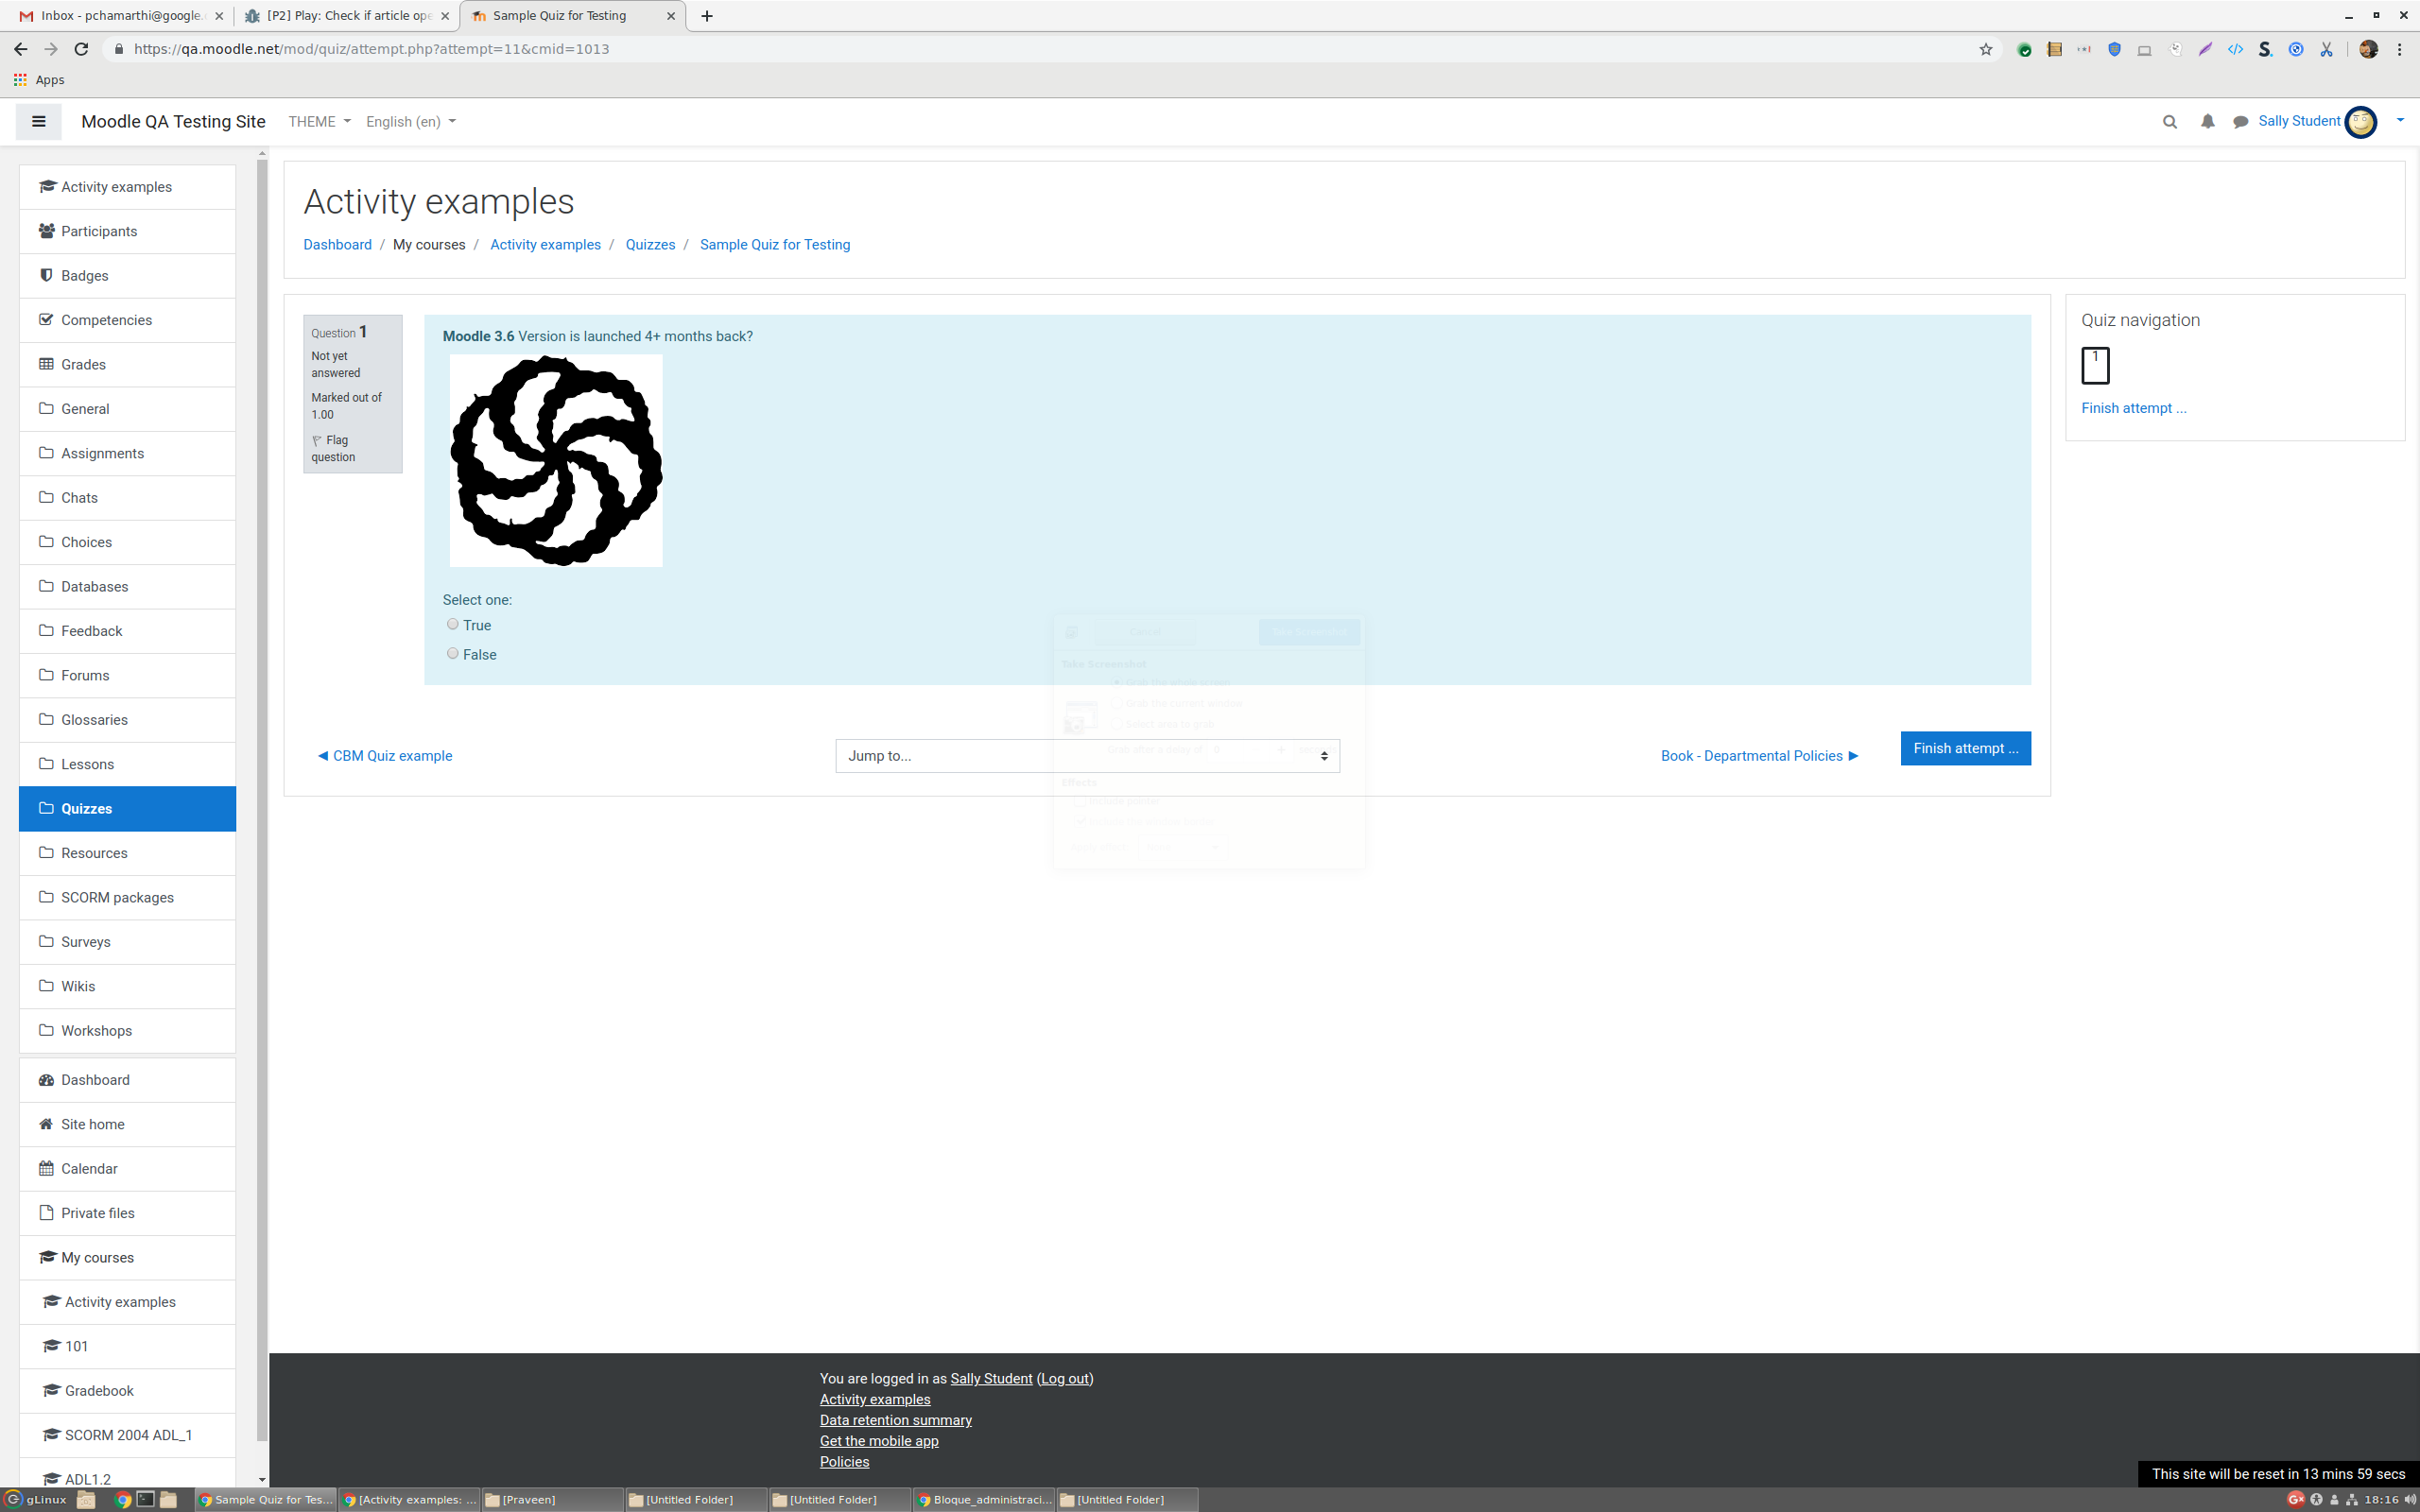Open the THEME dropdown menu
Image resolution: width=2420 pixels, height=1512 pixels.
[319, 122]
